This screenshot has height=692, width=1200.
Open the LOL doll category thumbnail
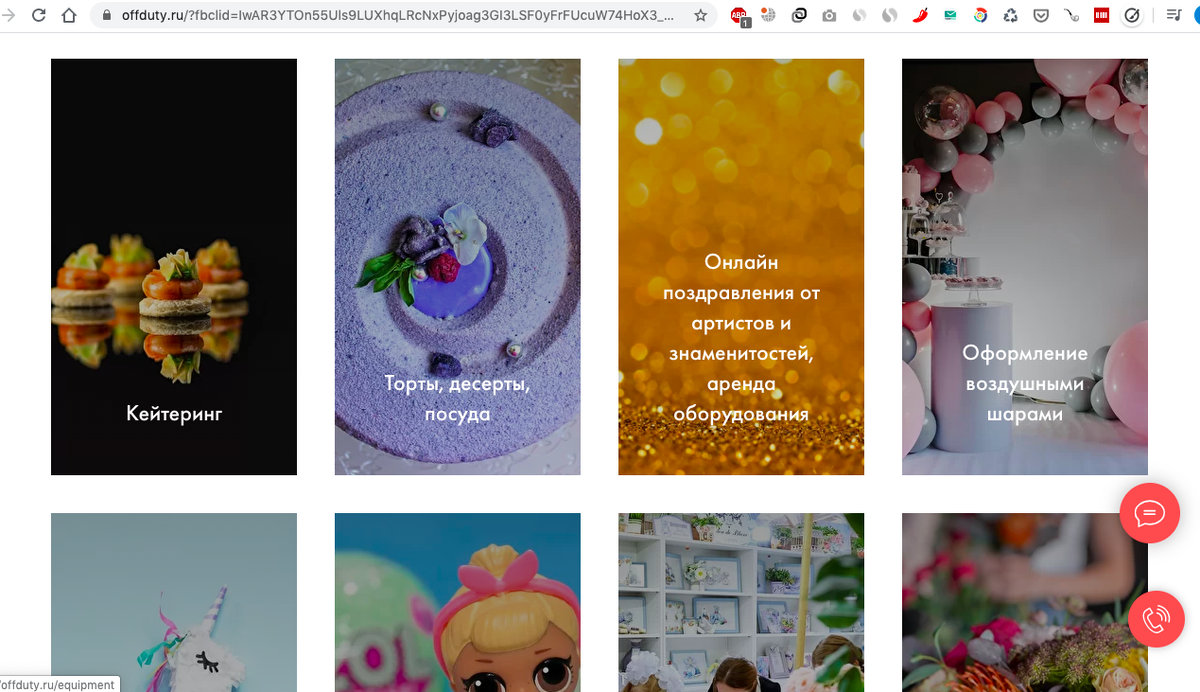tap(457, 602)
